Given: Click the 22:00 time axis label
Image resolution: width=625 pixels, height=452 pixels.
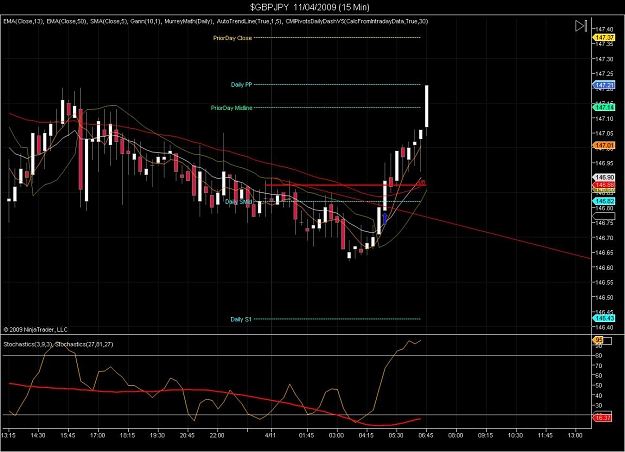Looking at the screenshot, I should pos(217,435).
